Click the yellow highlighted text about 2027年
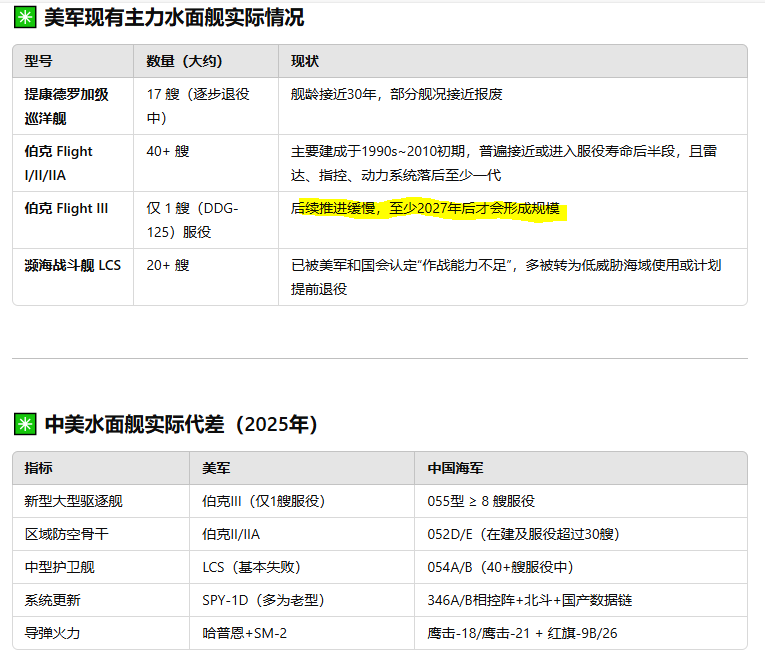Screen dimensions: 765x672 click(430, 210)
